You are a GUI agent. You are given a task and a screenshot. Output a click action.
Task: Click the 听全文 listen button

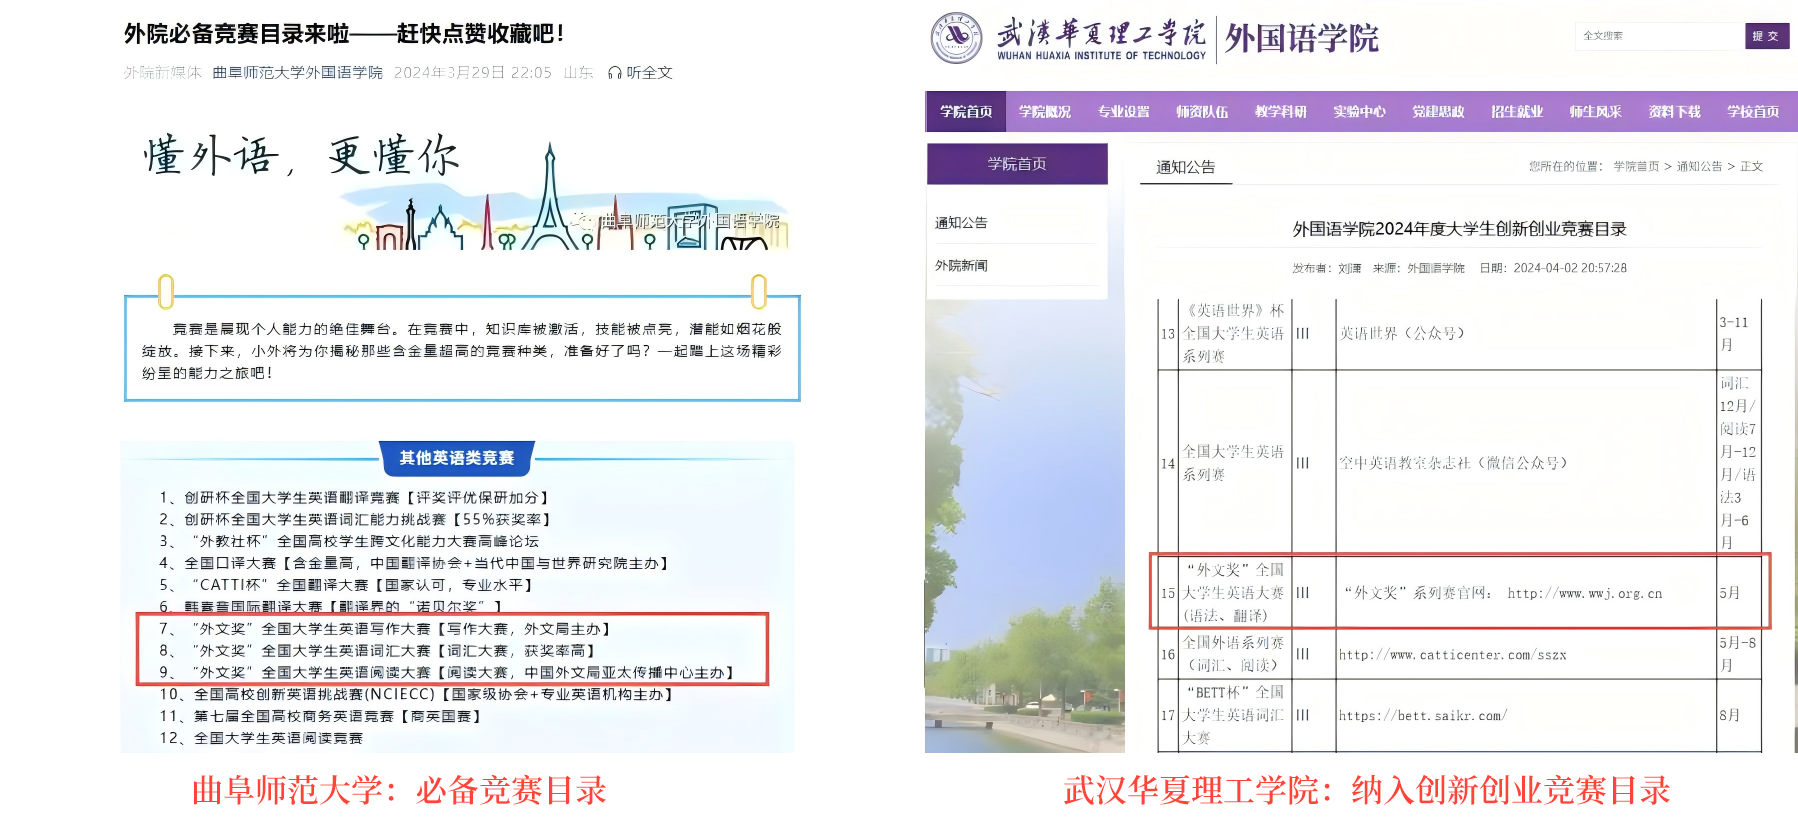click(640, 73)
